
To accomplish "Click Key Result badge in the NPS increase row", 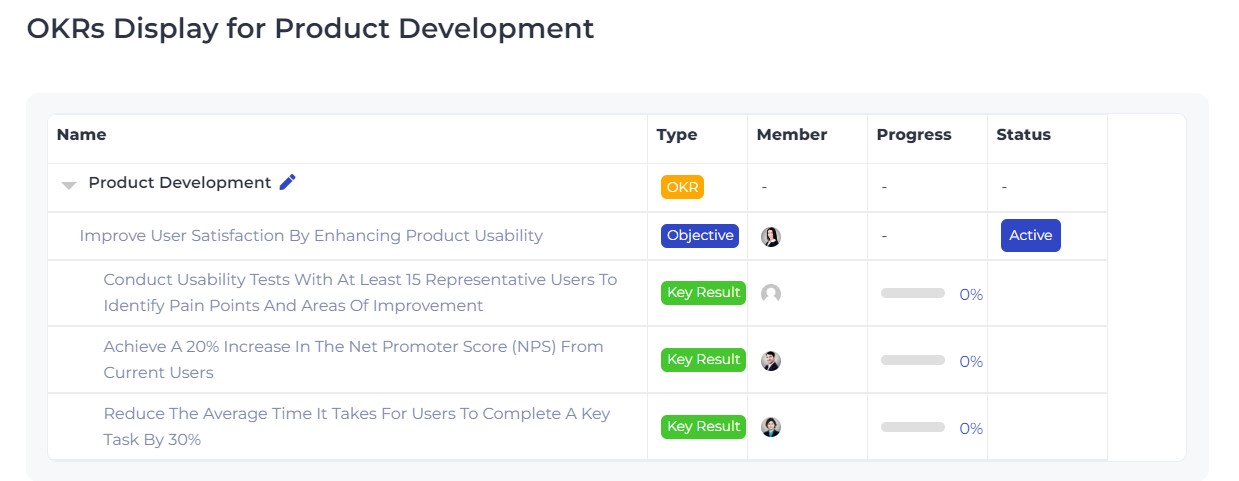I will 703,360.
